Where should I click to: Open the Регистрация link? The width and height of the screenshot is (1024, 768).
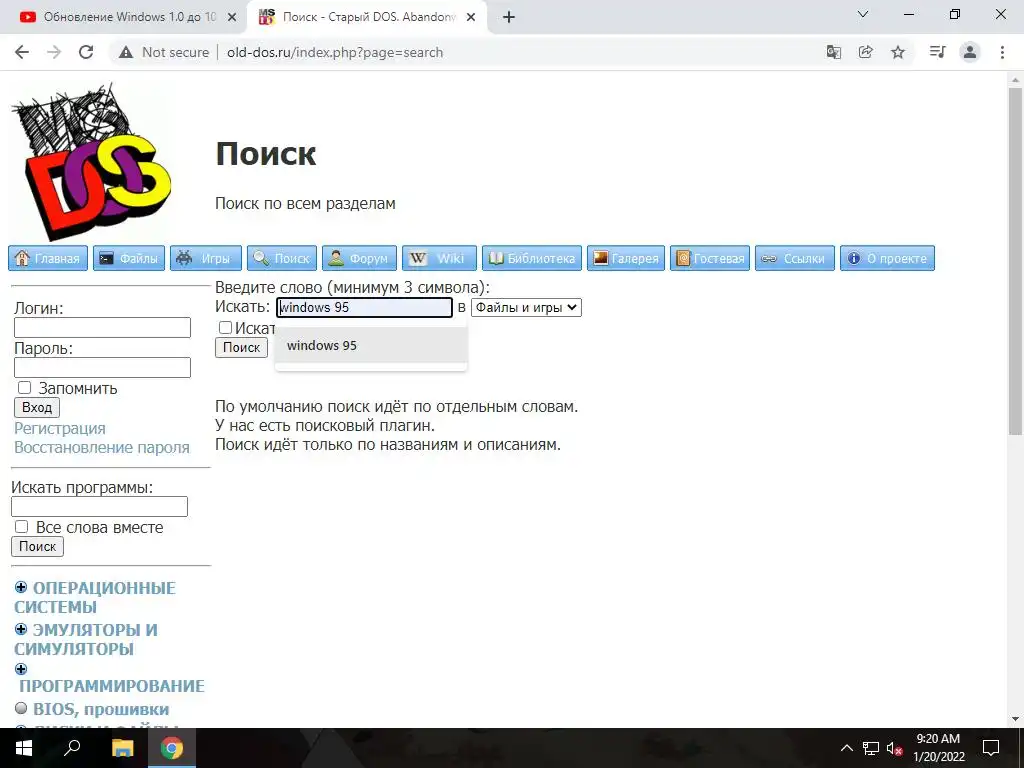click(59, 428)
